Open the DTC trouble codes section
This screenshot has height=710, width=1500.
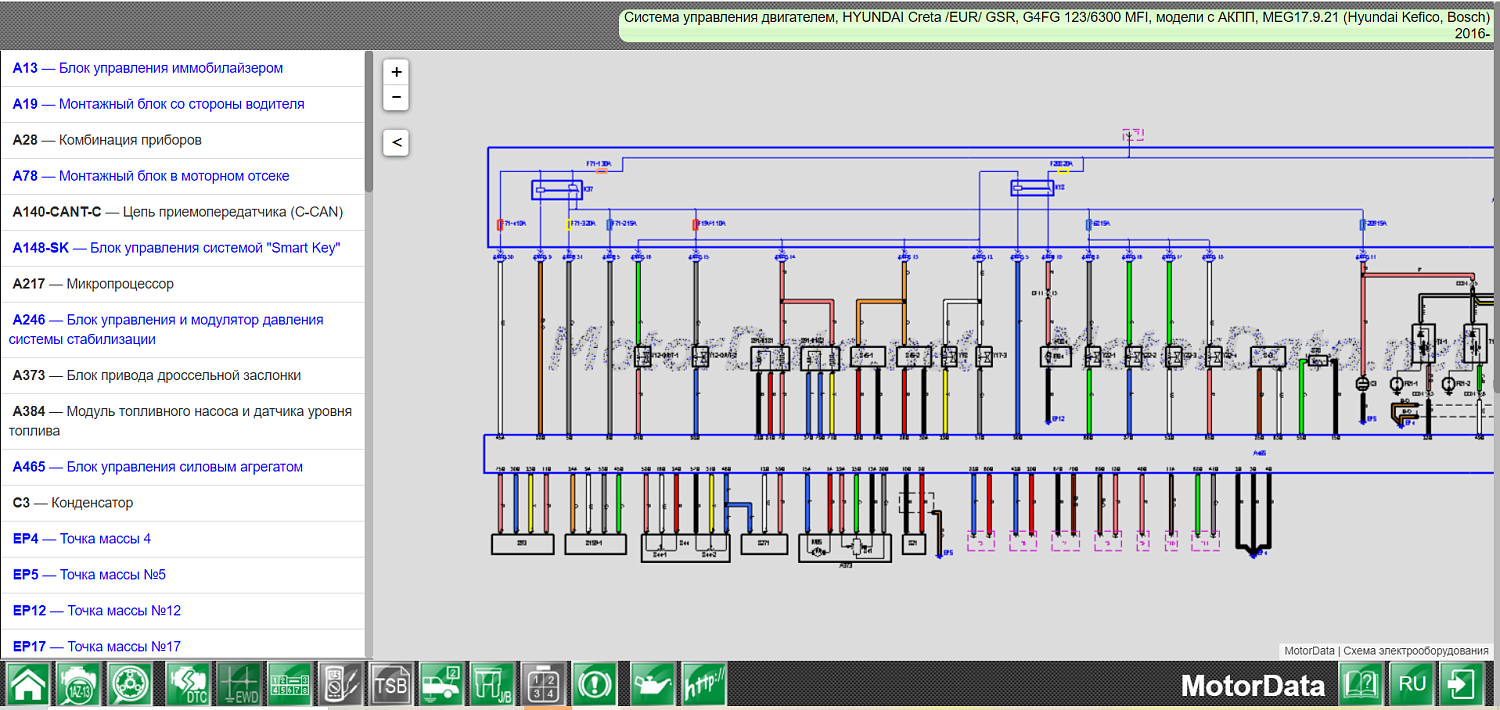pyautogui.click(x=187, y=685)
